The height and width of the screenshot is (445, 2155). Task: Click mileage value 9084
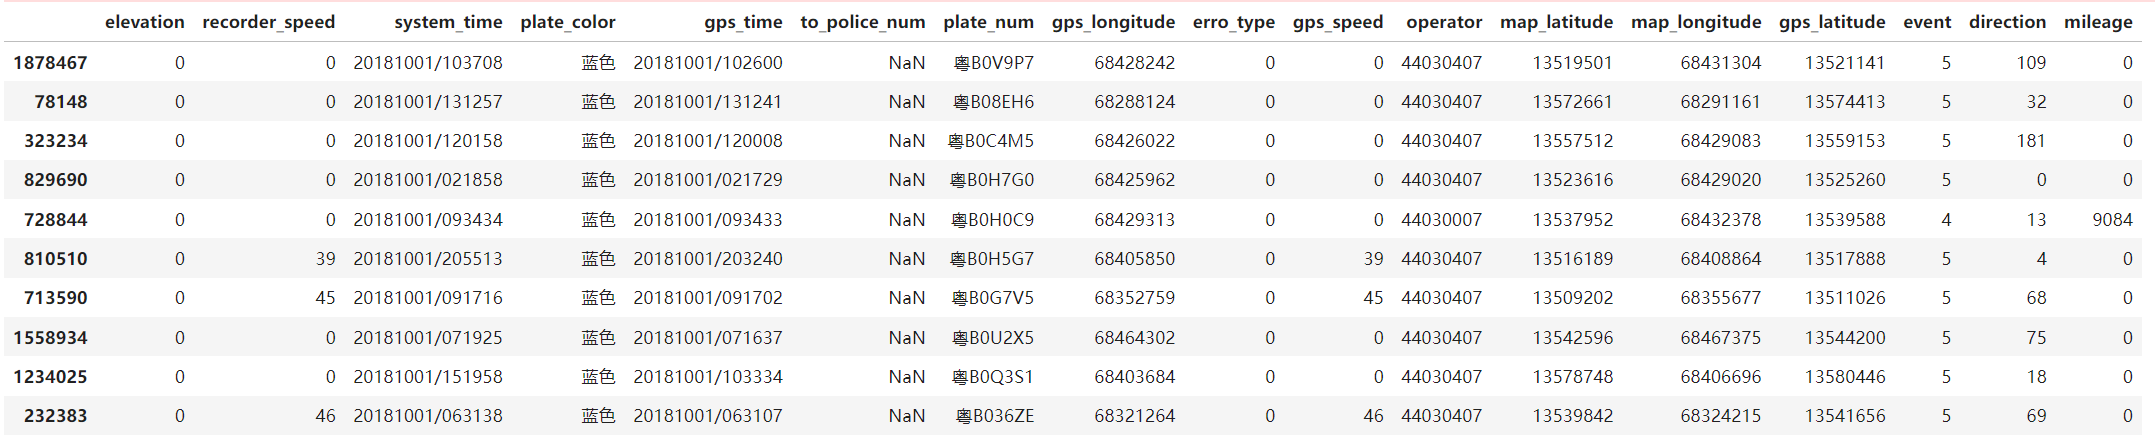point(2112,220)
